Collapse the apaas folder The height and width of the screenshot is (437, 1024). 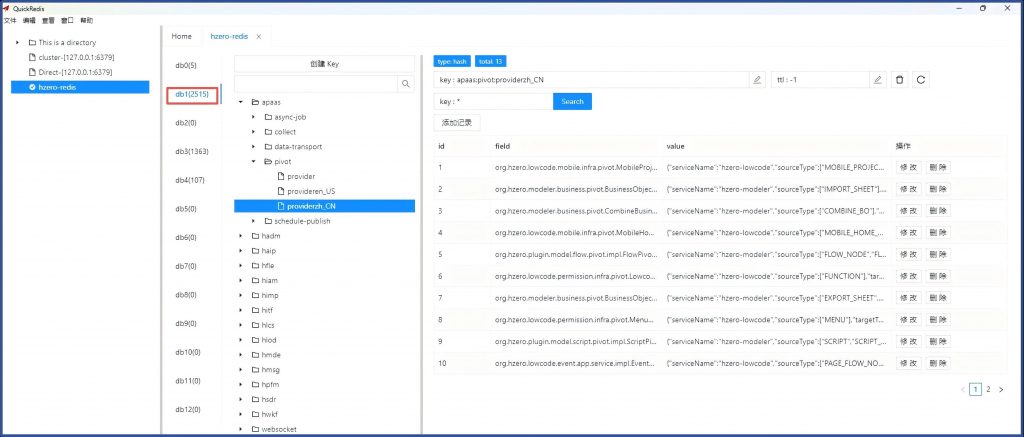[241, 103]
